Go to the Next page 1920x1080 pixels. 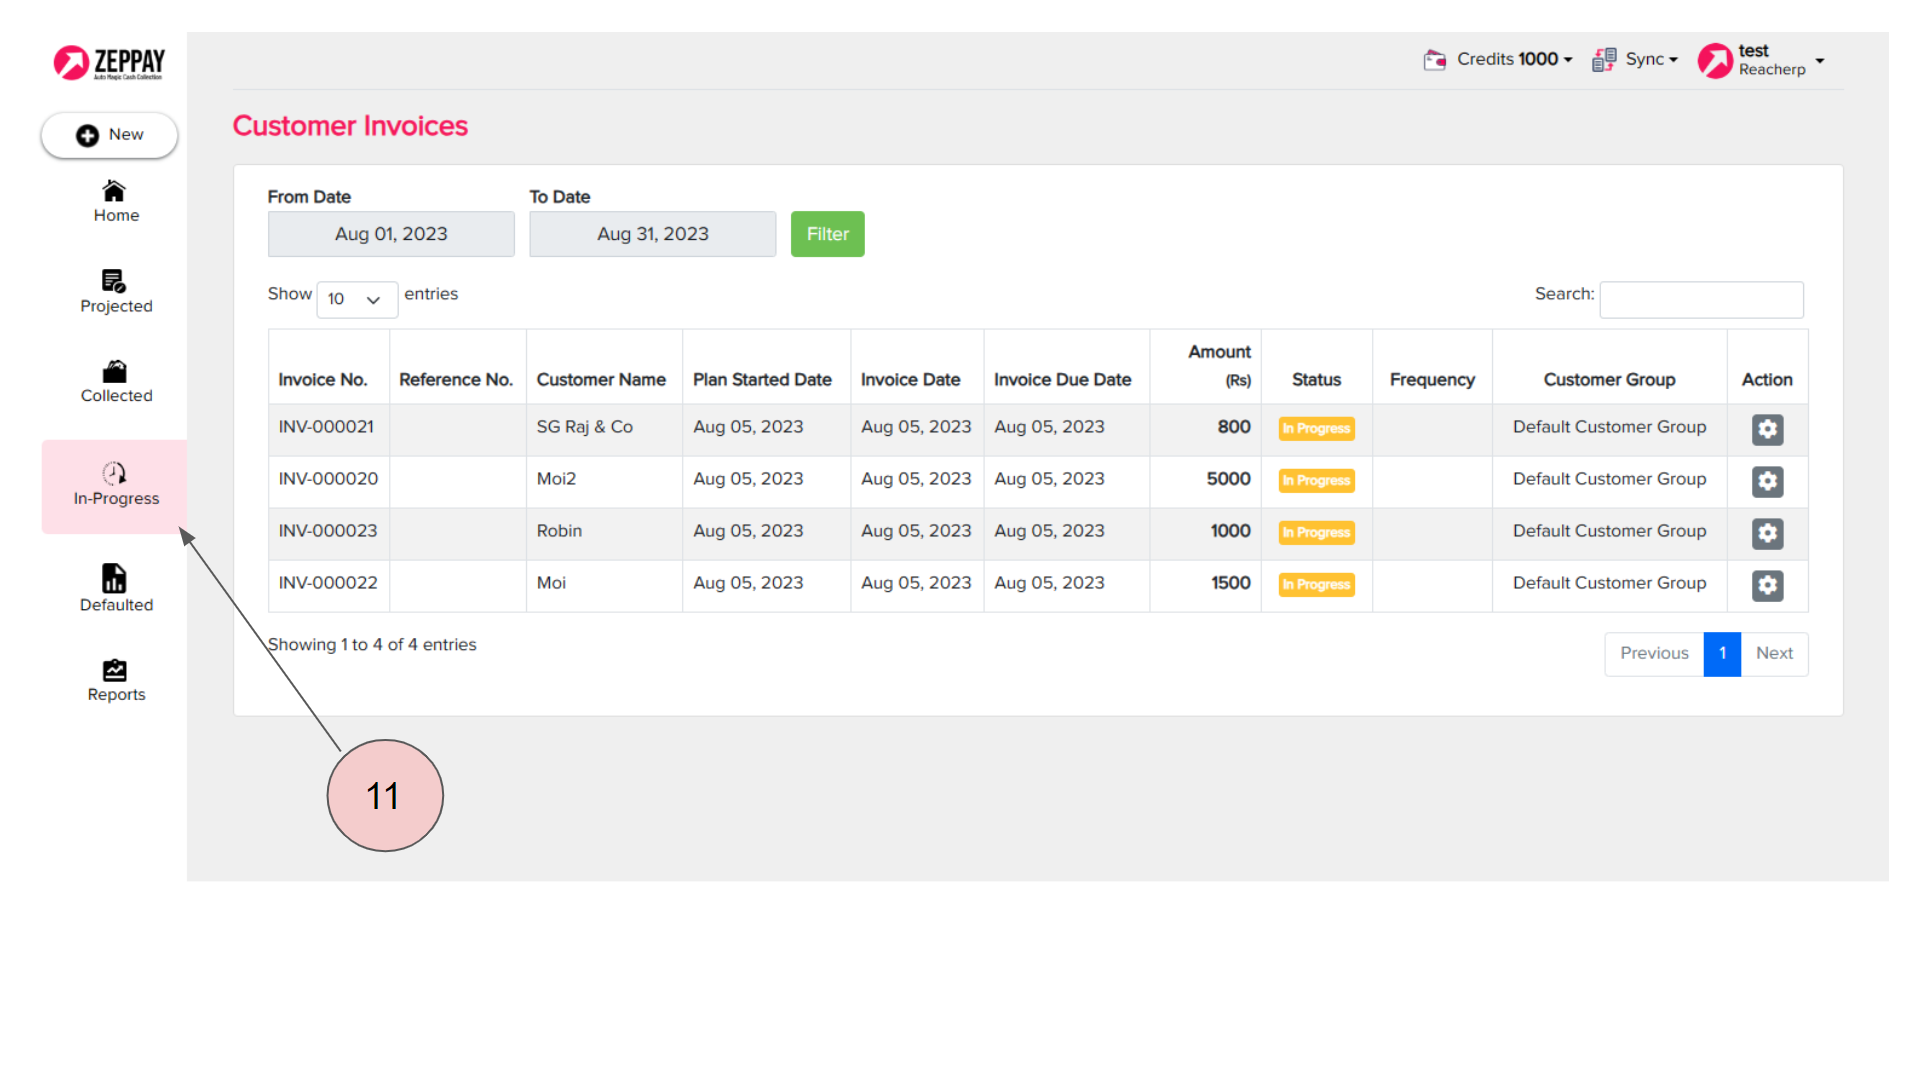1774,653
